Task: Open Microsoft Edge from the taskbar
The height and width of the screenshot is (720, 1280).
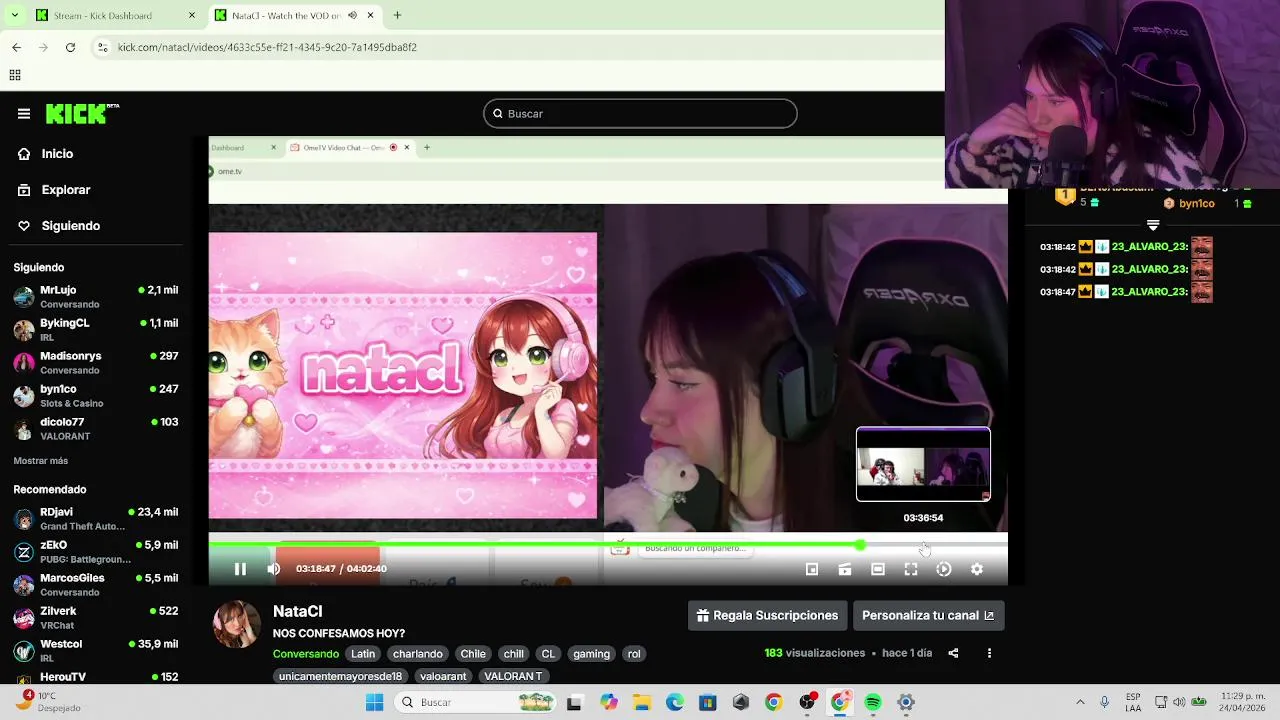Action: pyautogui.click(x=675, y=703)
